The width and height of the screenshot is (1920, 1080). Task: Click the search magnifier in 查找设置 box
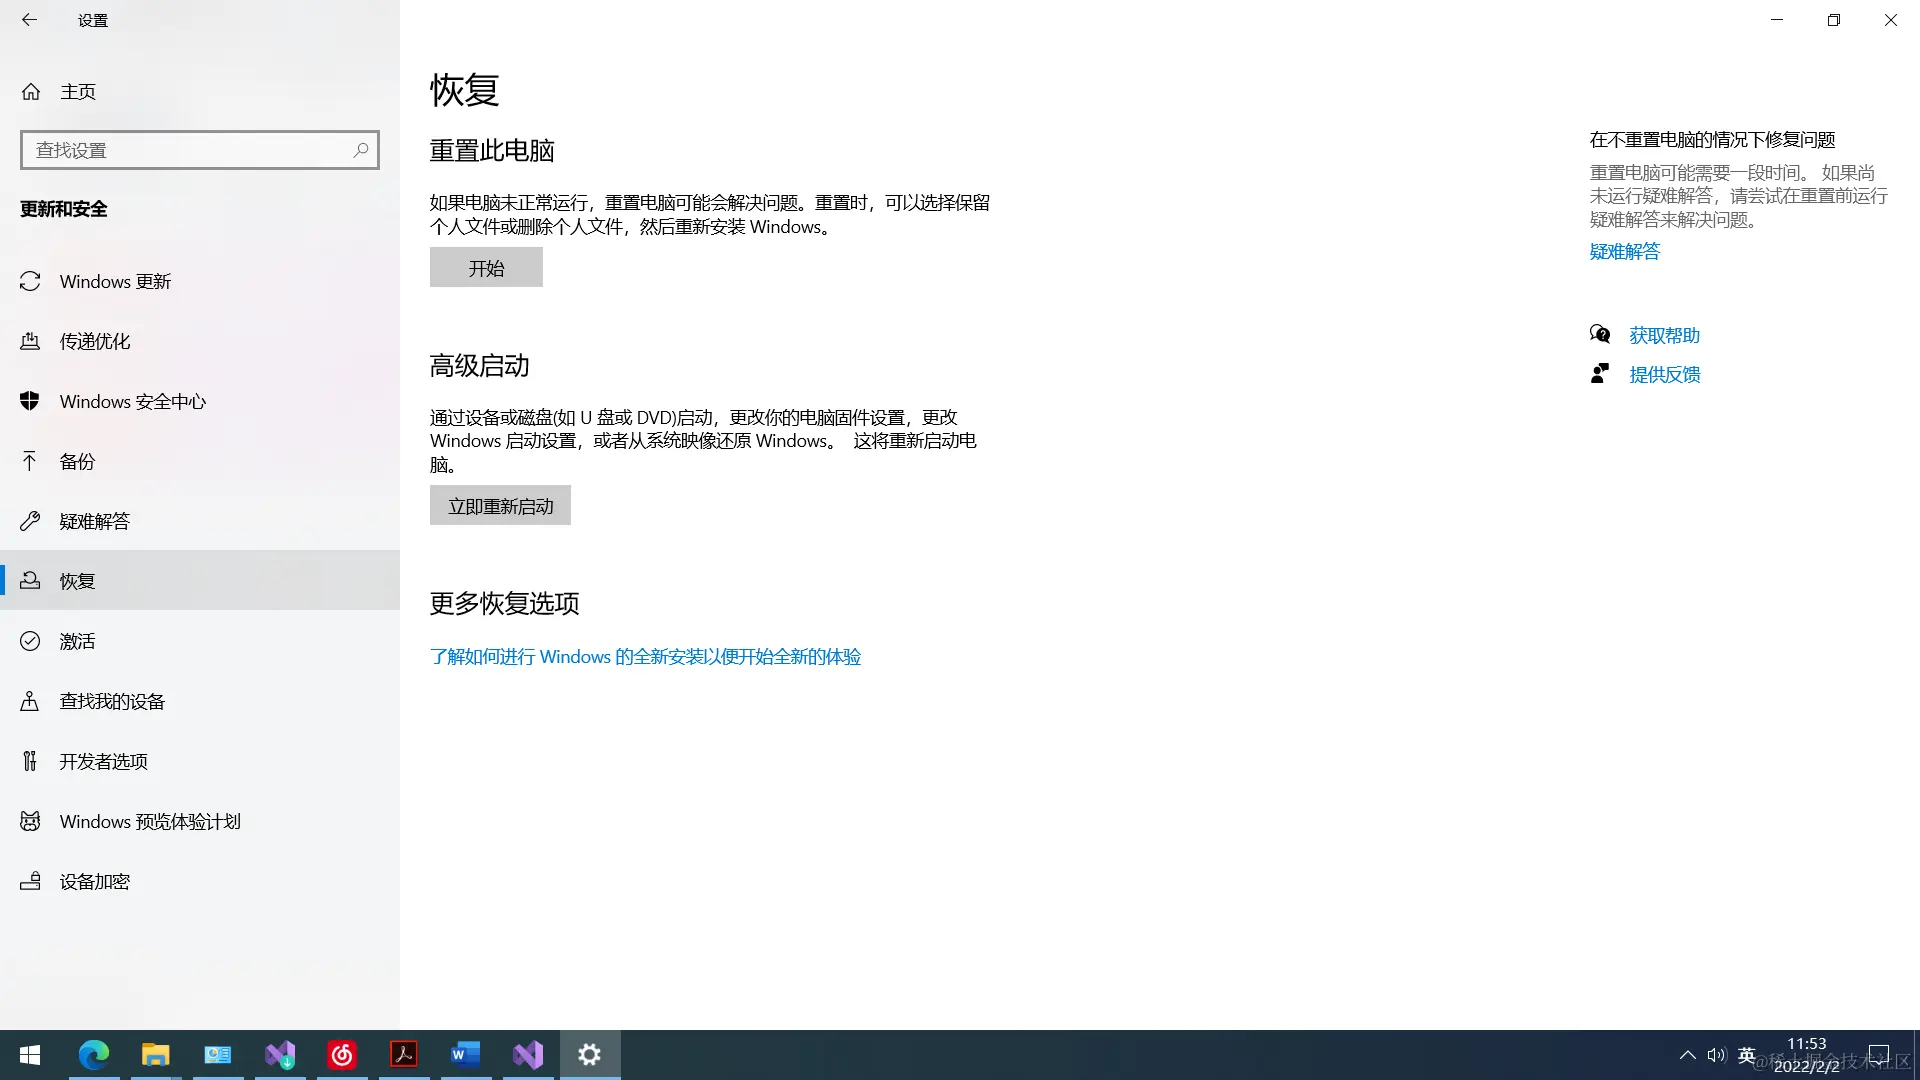coord(361,150)
